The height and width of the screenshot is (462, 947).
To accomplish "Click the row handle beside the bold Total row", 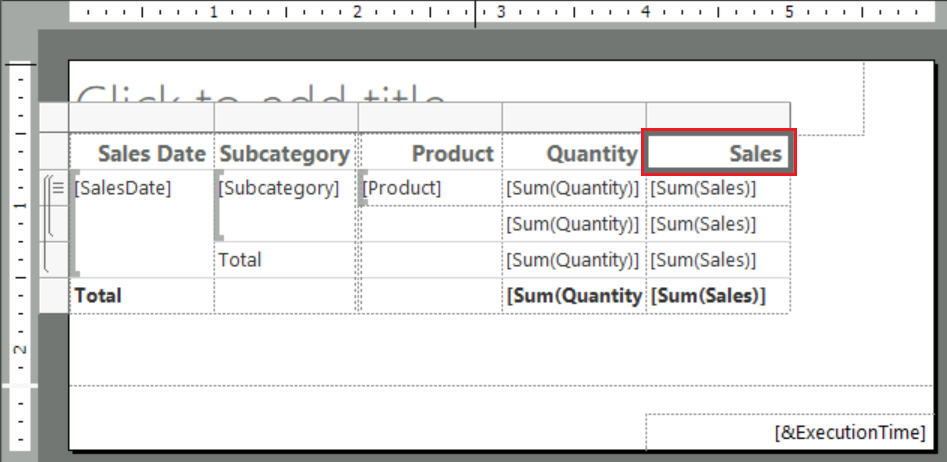I will [53, 296].
